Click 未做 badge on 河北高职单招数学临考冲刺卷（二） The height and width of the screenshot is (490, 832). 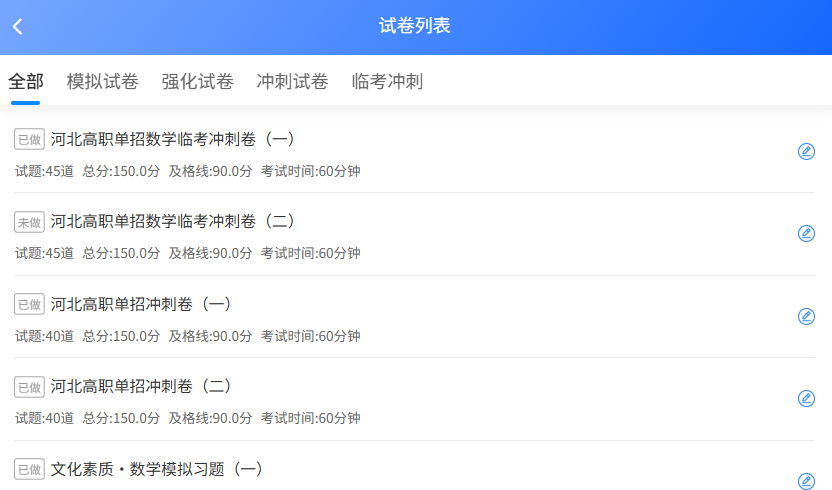pyautogui.click(x=29, y=221)
